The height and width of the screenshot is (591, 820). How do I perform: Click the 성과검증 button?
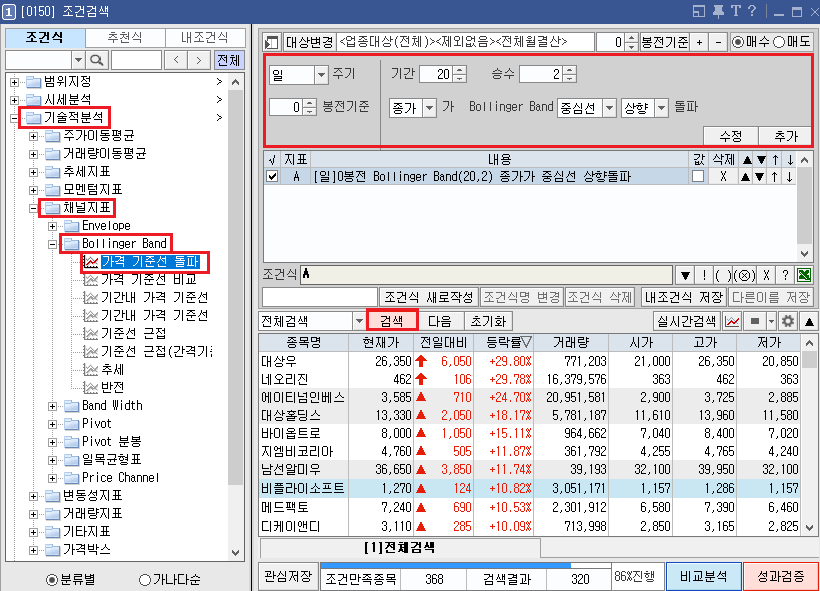coord(782,577)
